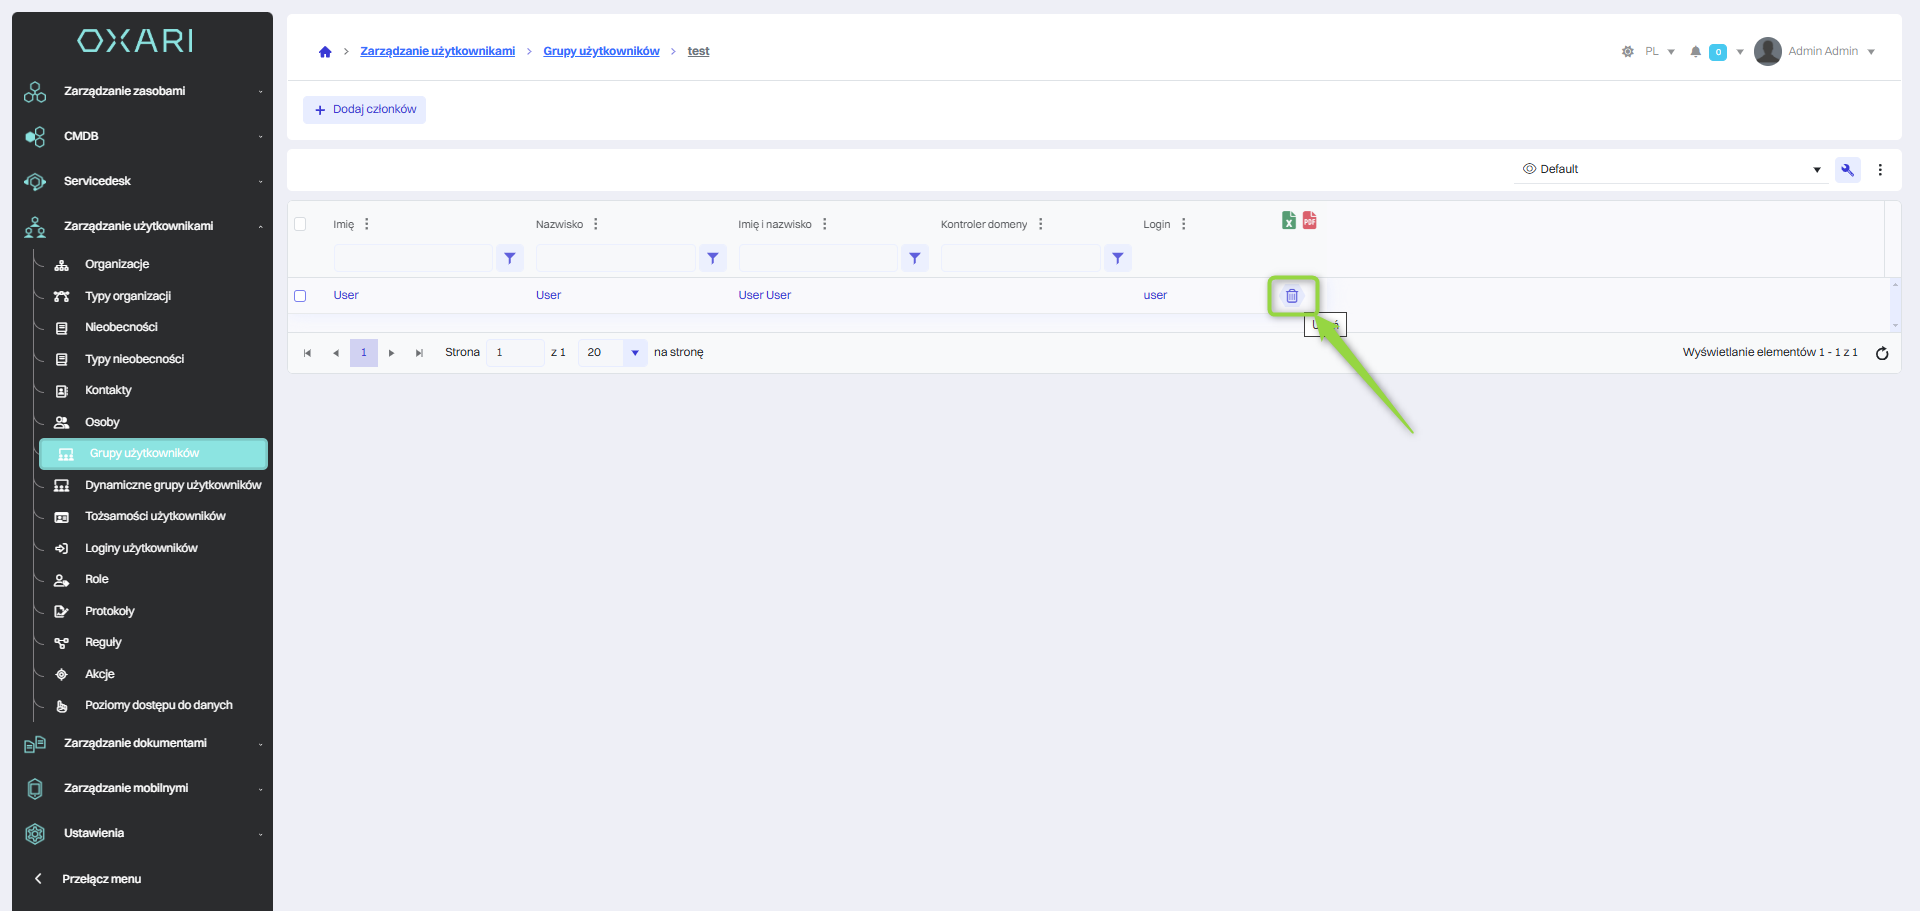Follow the Grupy użytkowników breadcrumb link
The image size is (1920, 911).
coord(601,52)
